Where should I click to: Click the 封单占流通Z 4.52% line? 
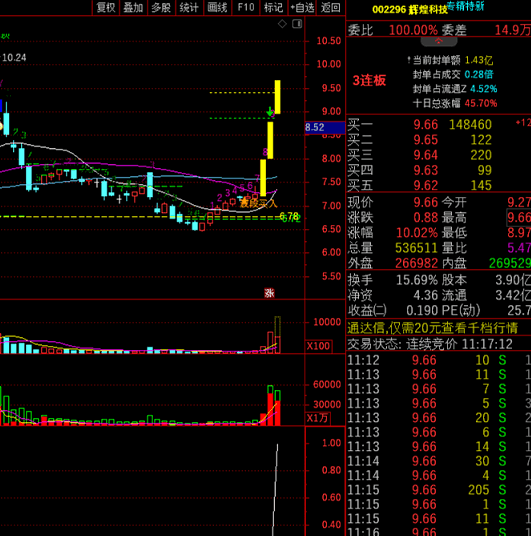455,89
